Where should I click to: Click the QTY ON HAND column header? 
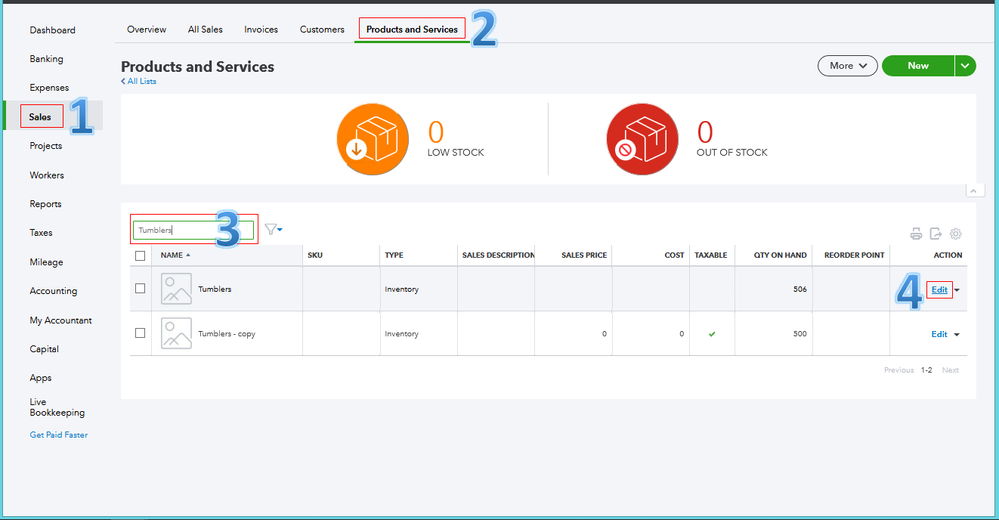[780, 255]
